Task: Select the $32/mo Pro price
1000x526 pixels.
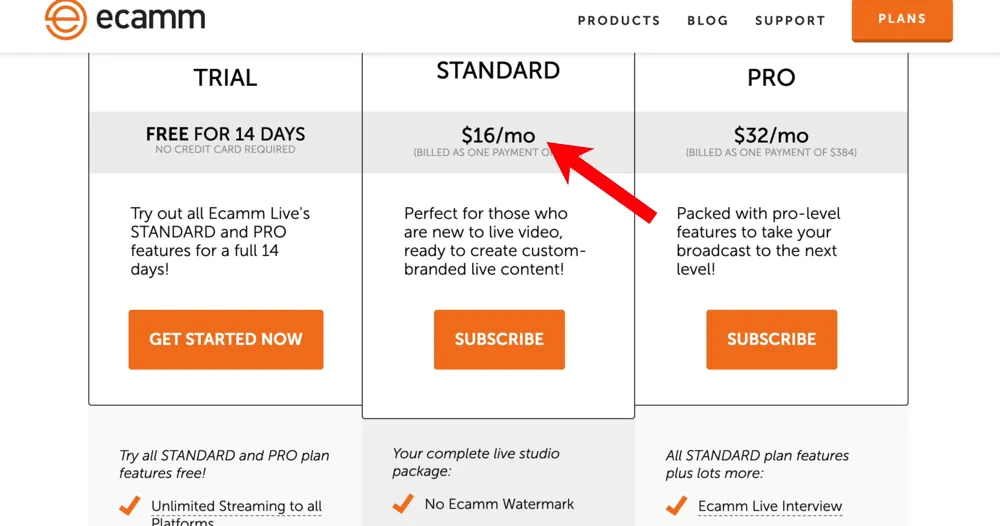Action: (x=771, y=135)
